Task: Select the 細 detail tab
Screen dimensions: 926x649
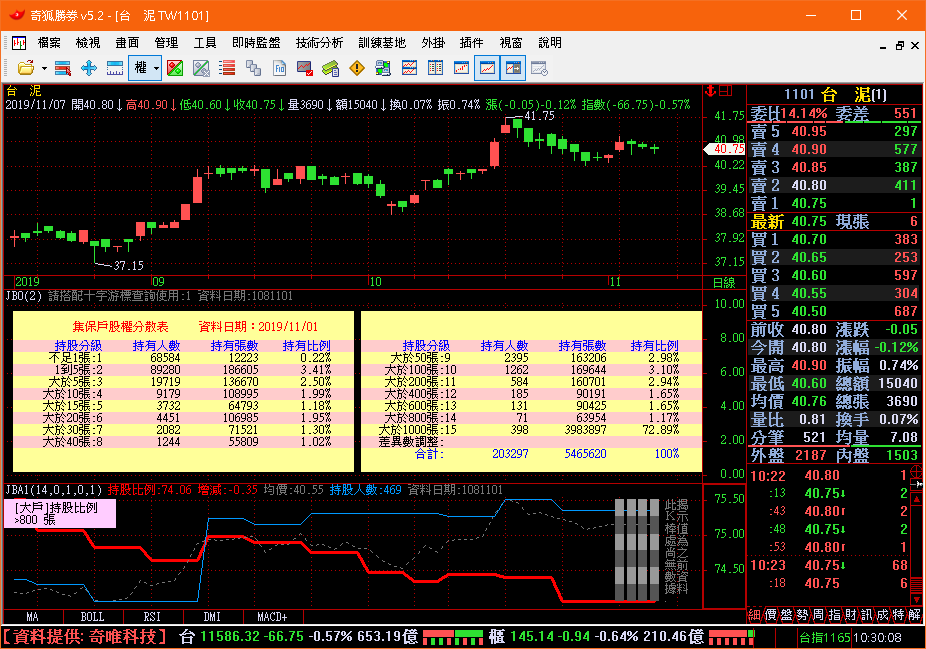Action: click(754, 615)
